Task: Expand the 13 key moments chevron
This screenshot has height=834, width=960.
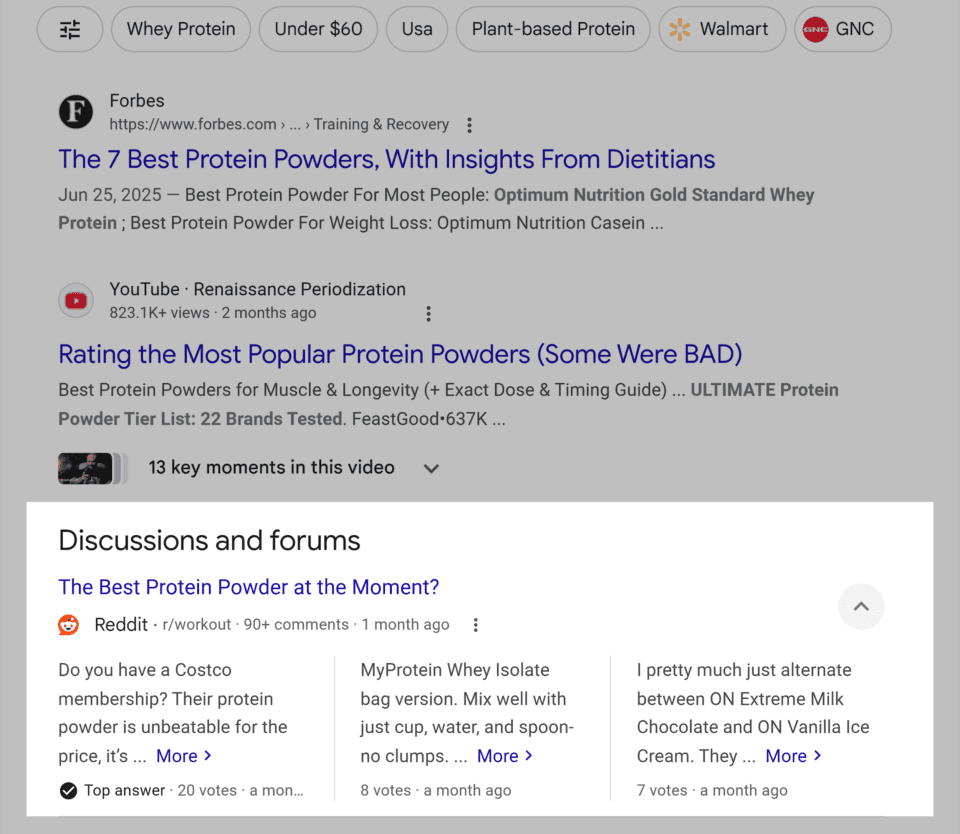Action: click(431, 468)
